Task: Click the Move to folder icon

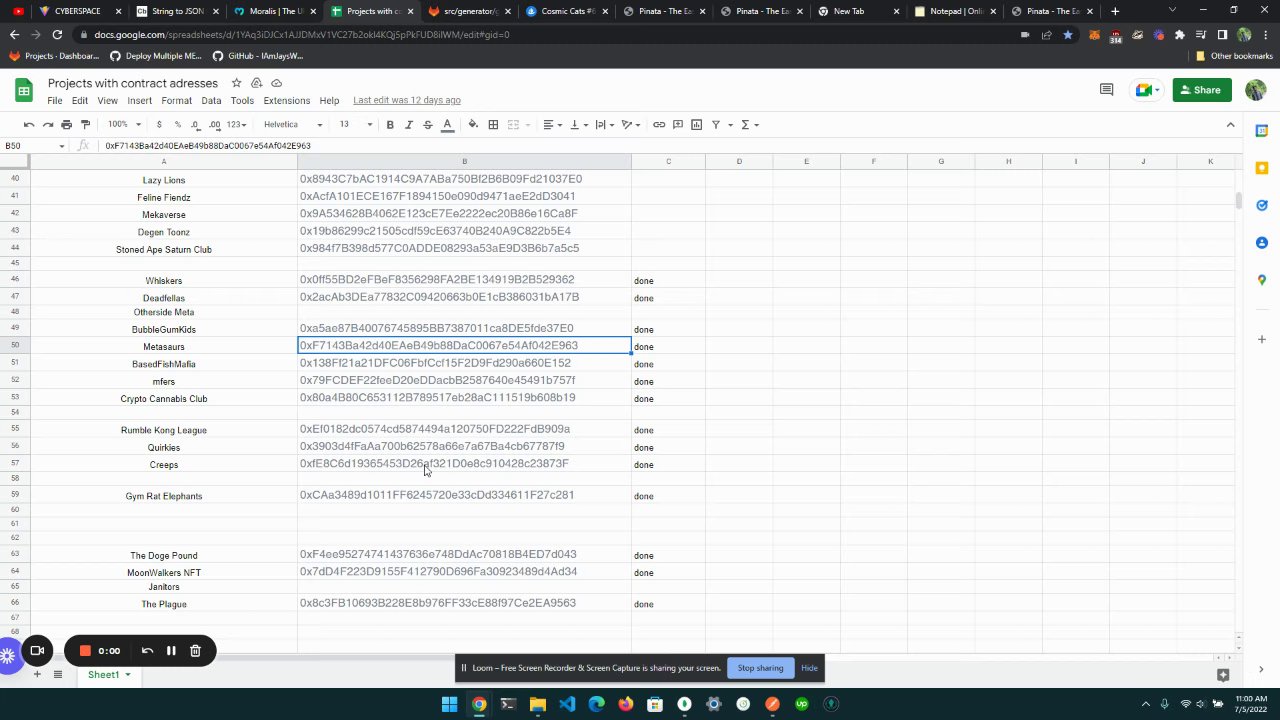Action: pos(257,83)
